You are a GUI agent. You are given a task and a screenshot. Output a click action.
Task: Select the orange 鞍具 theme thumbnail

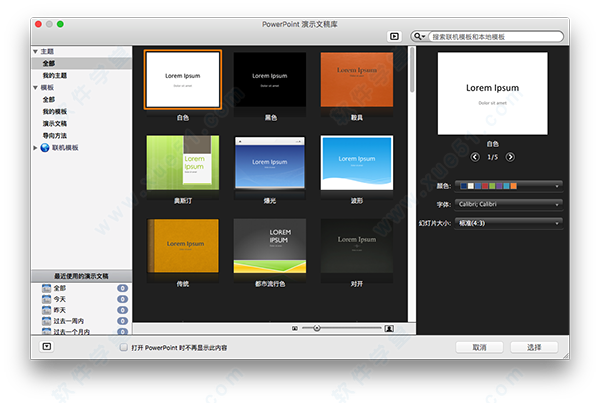click(x=357, y=80)
